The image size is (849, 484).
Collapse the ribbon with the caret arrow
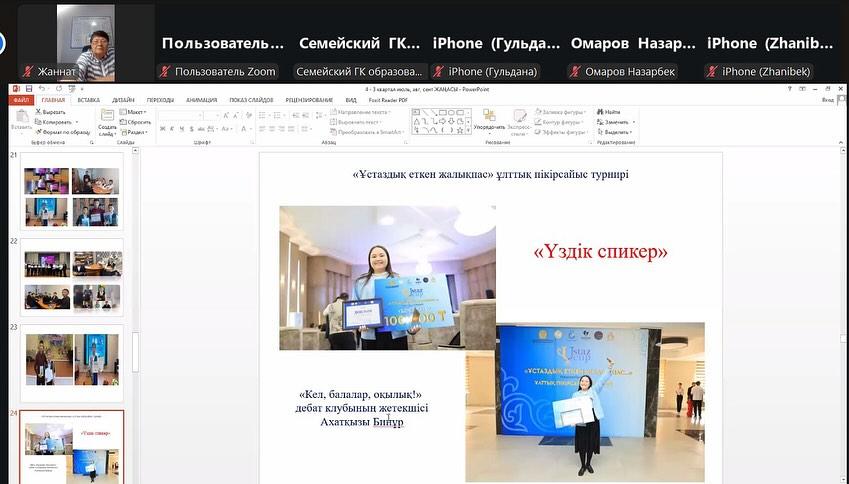click(841, 142)
